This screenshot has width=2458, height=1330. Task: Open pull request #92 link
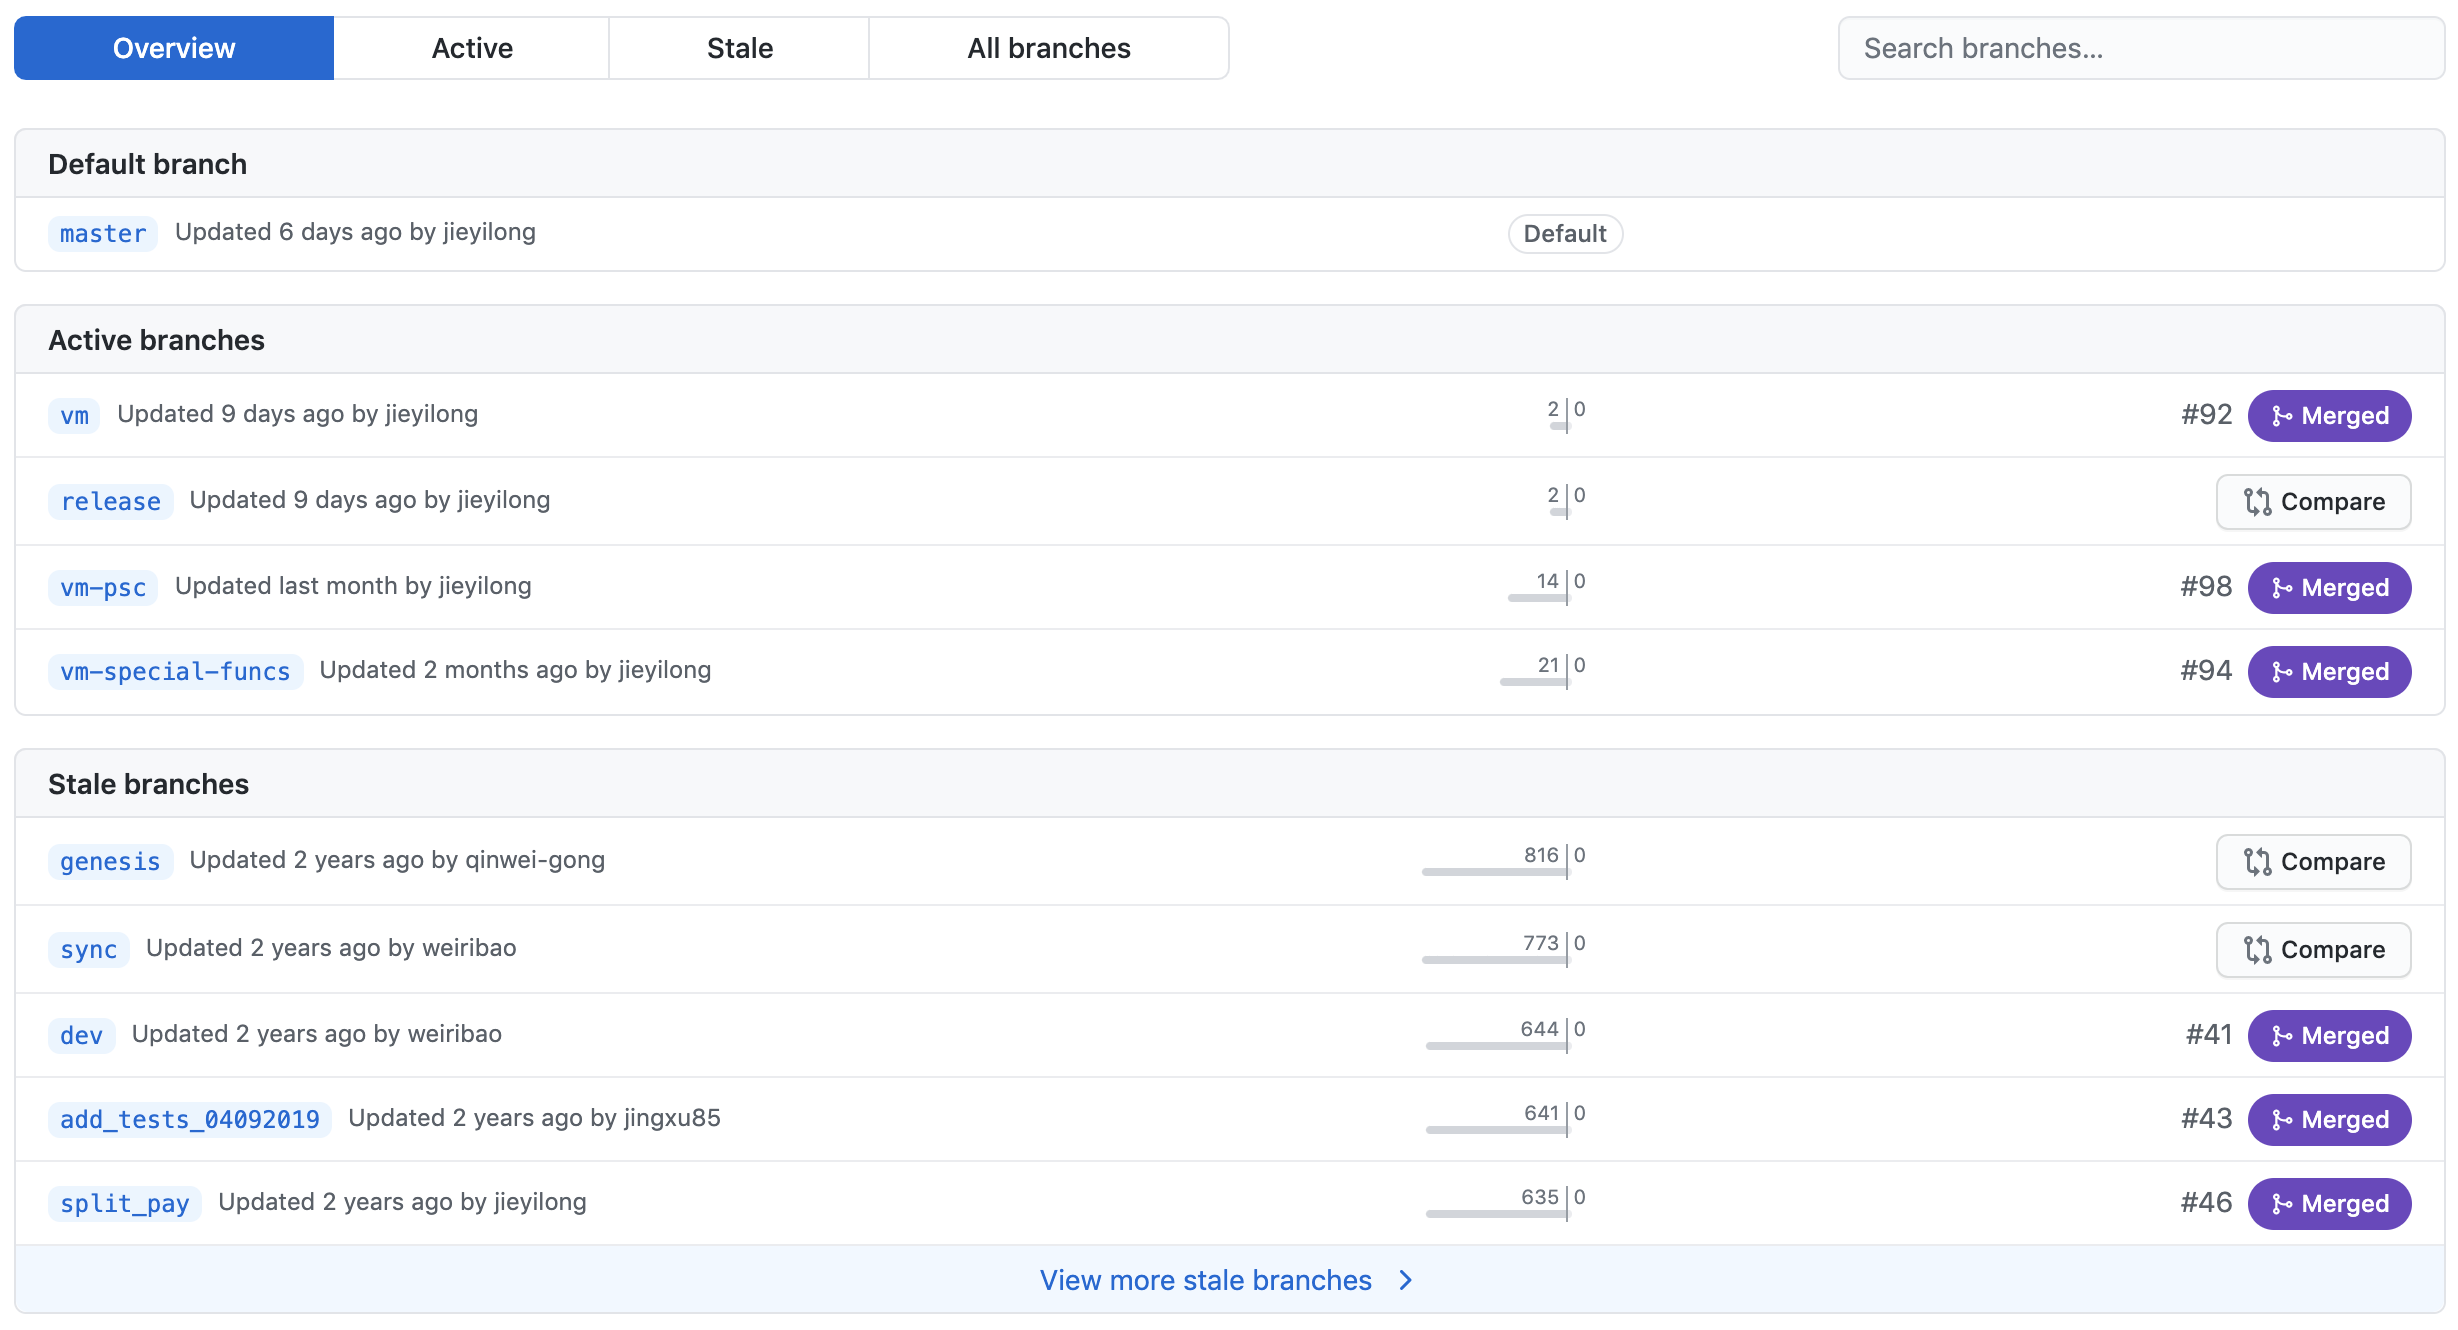(x=2206, y=415)
